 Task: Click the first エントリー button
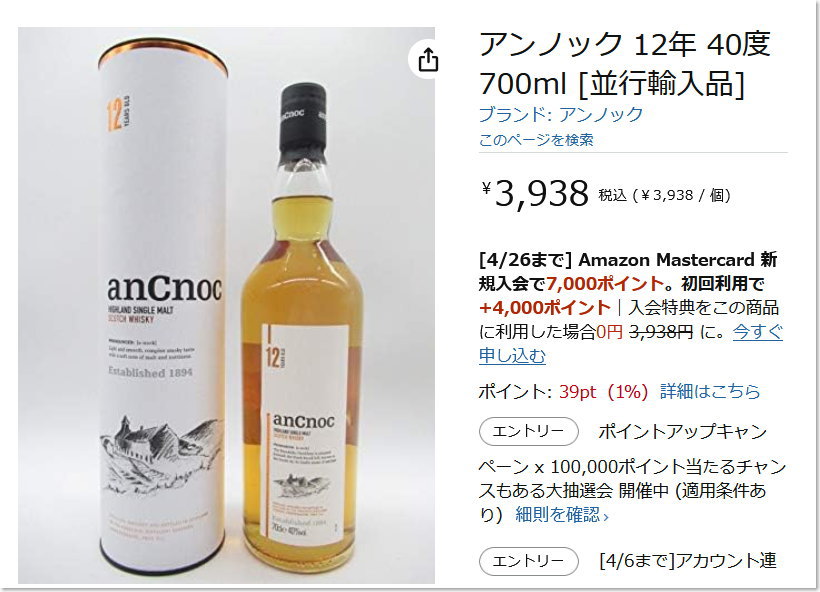click(x=529, y=431)
